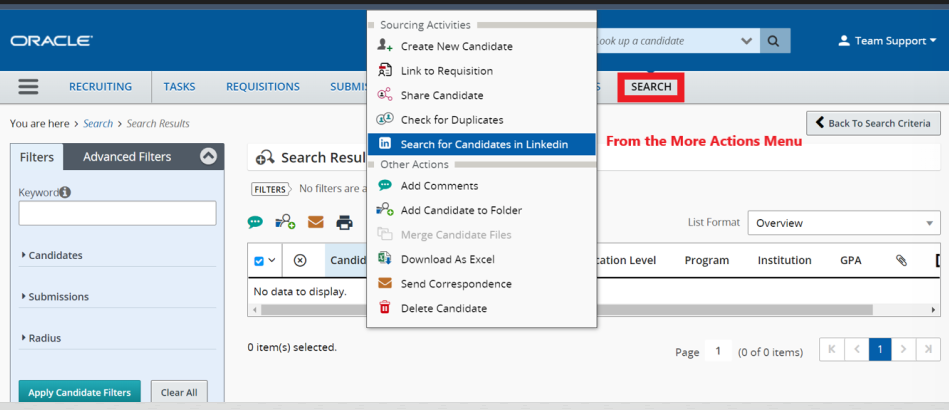Expand the Submissions filter section
The image size is (949, 410).
(x=54, y=297)
